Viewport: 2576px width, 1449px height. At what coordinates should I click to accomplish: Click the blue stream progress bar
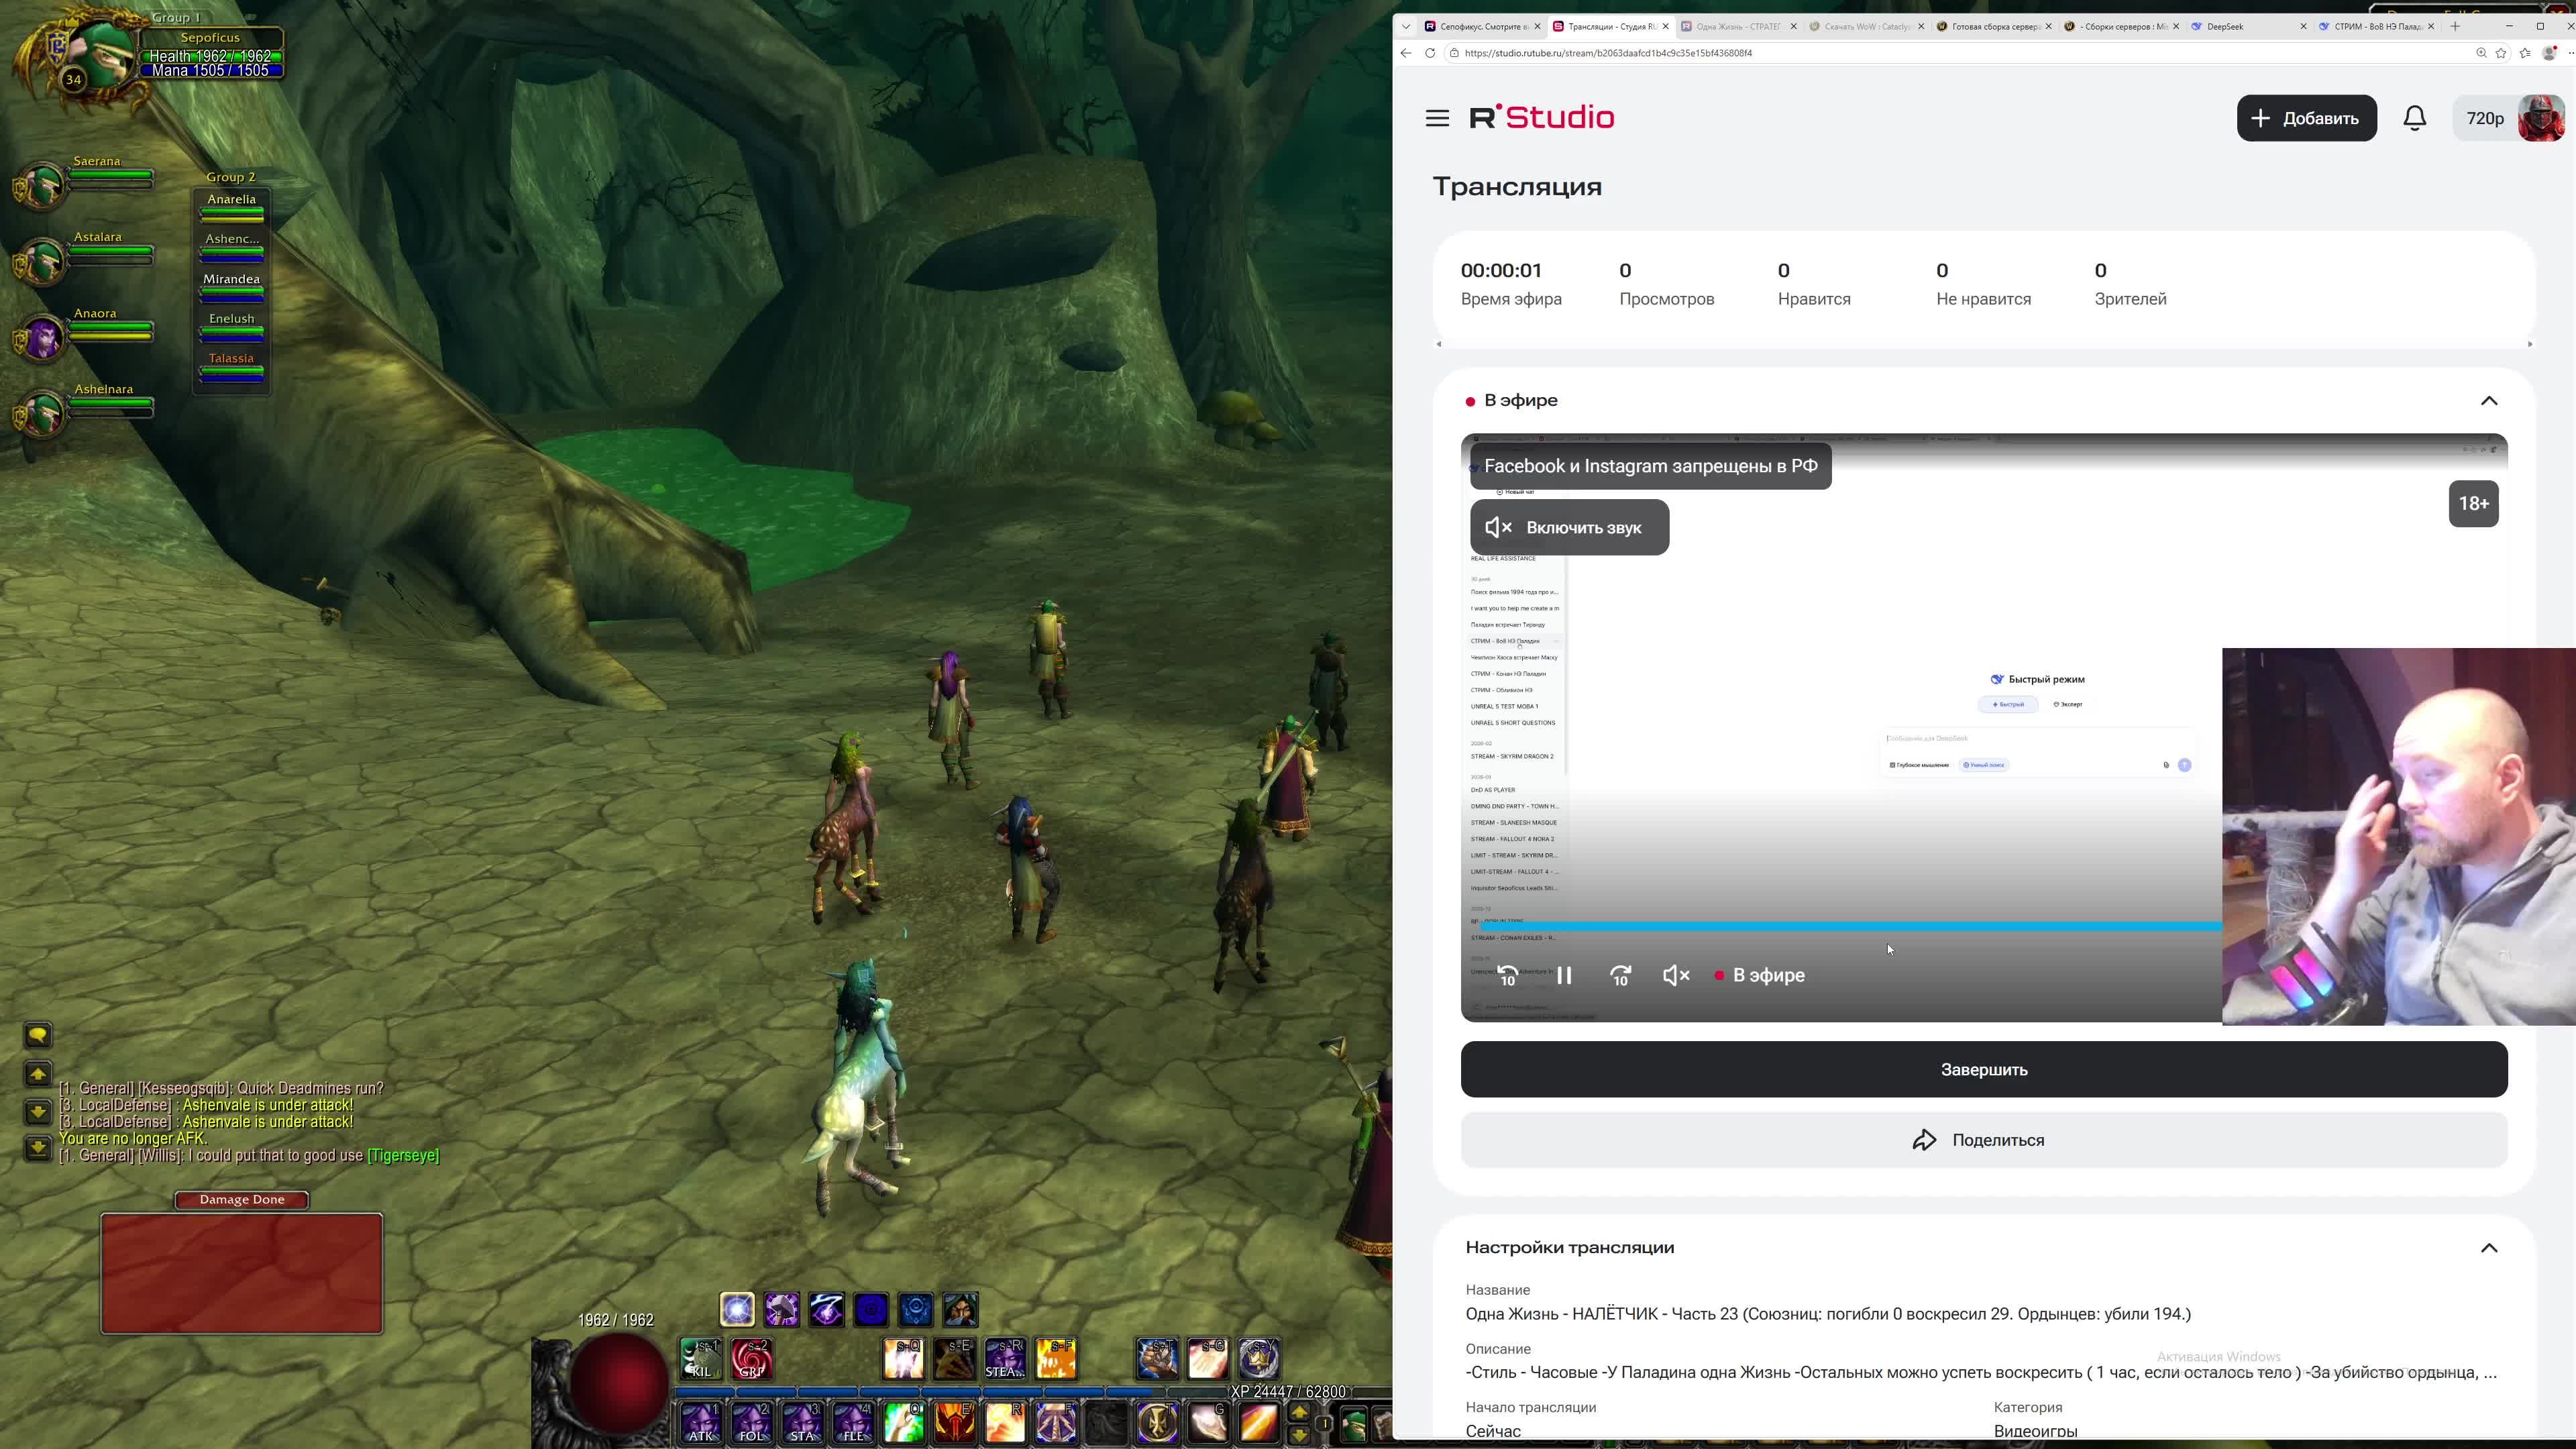[1850, 926]
